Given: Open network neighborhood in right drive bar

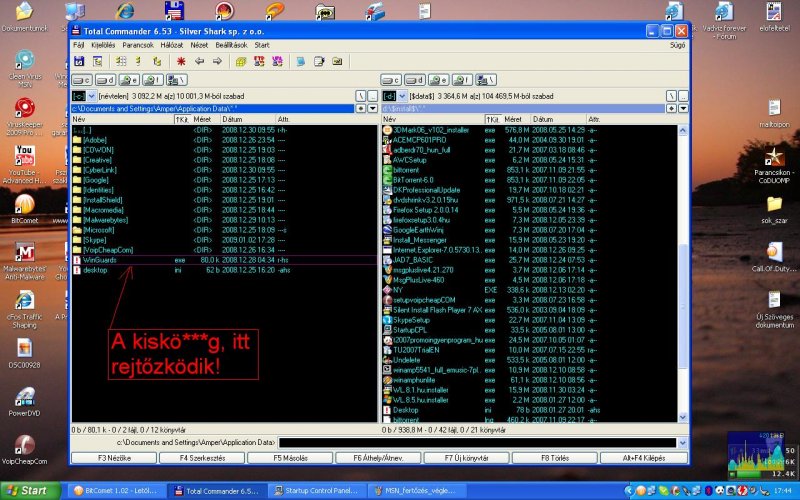Looking at the screenshot, I should click(x=486, y=80).
